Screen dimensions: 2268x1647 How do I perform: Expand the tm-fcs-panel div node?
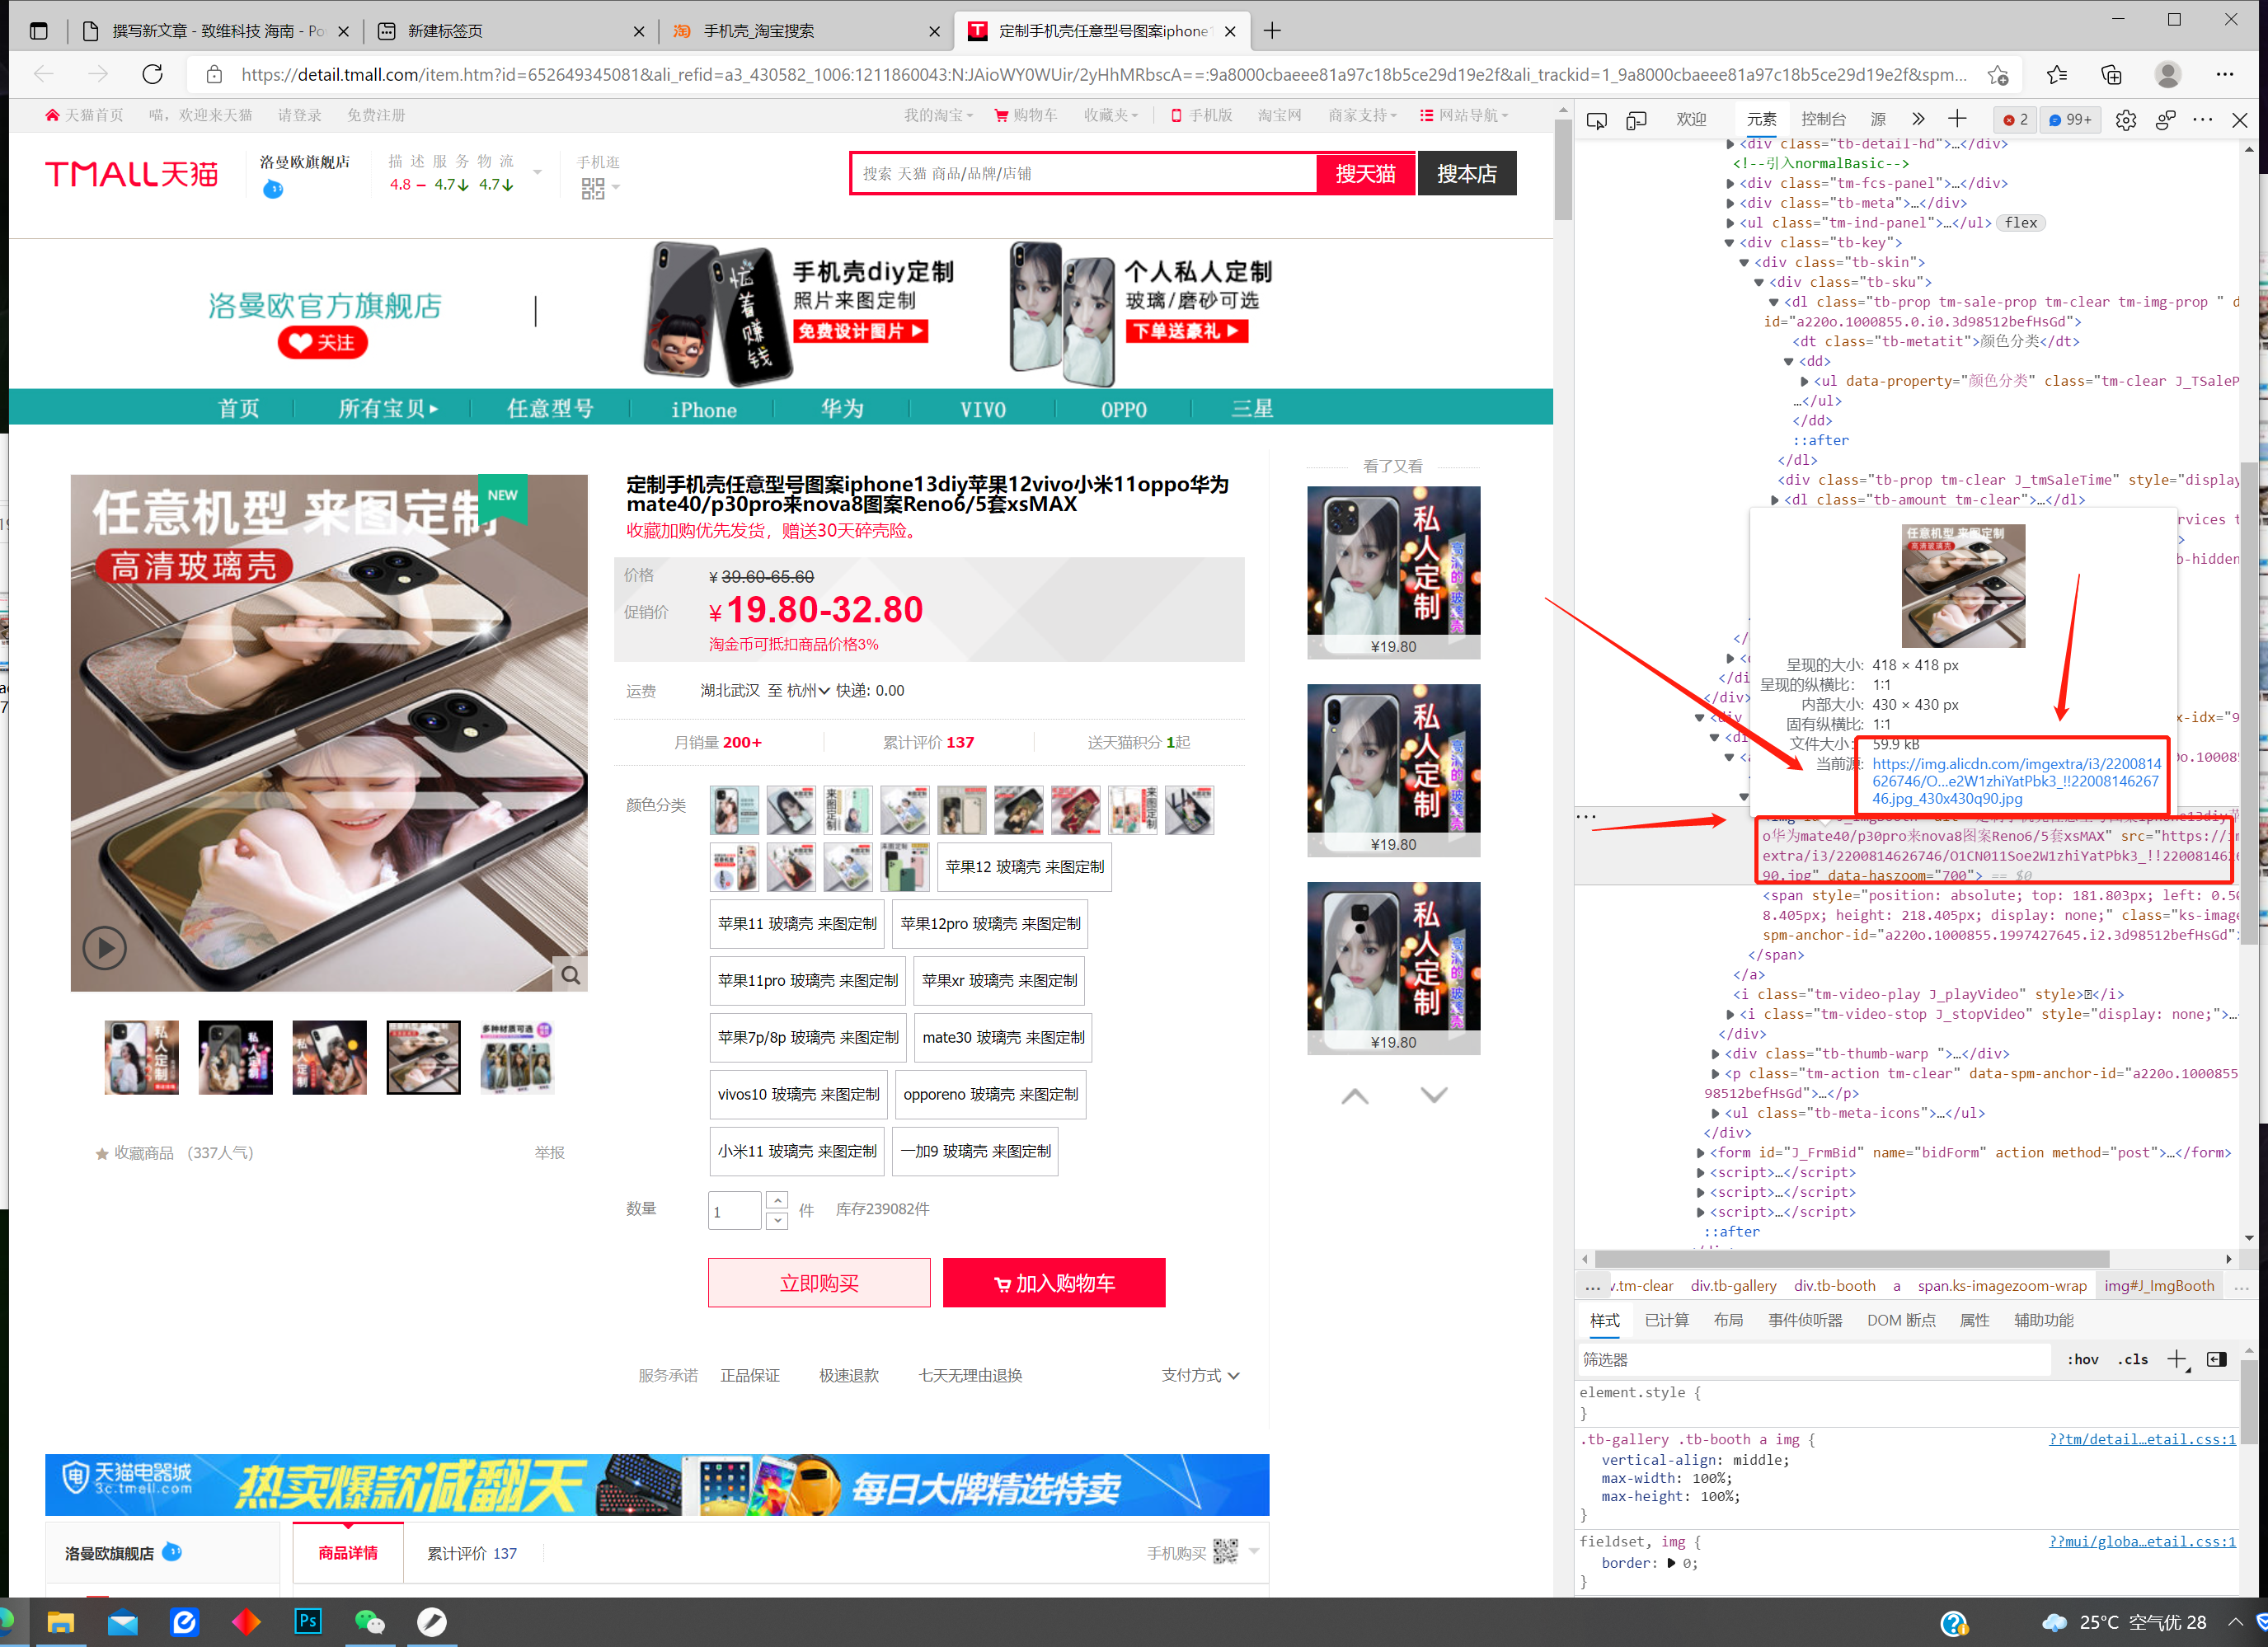[1731, 184]
